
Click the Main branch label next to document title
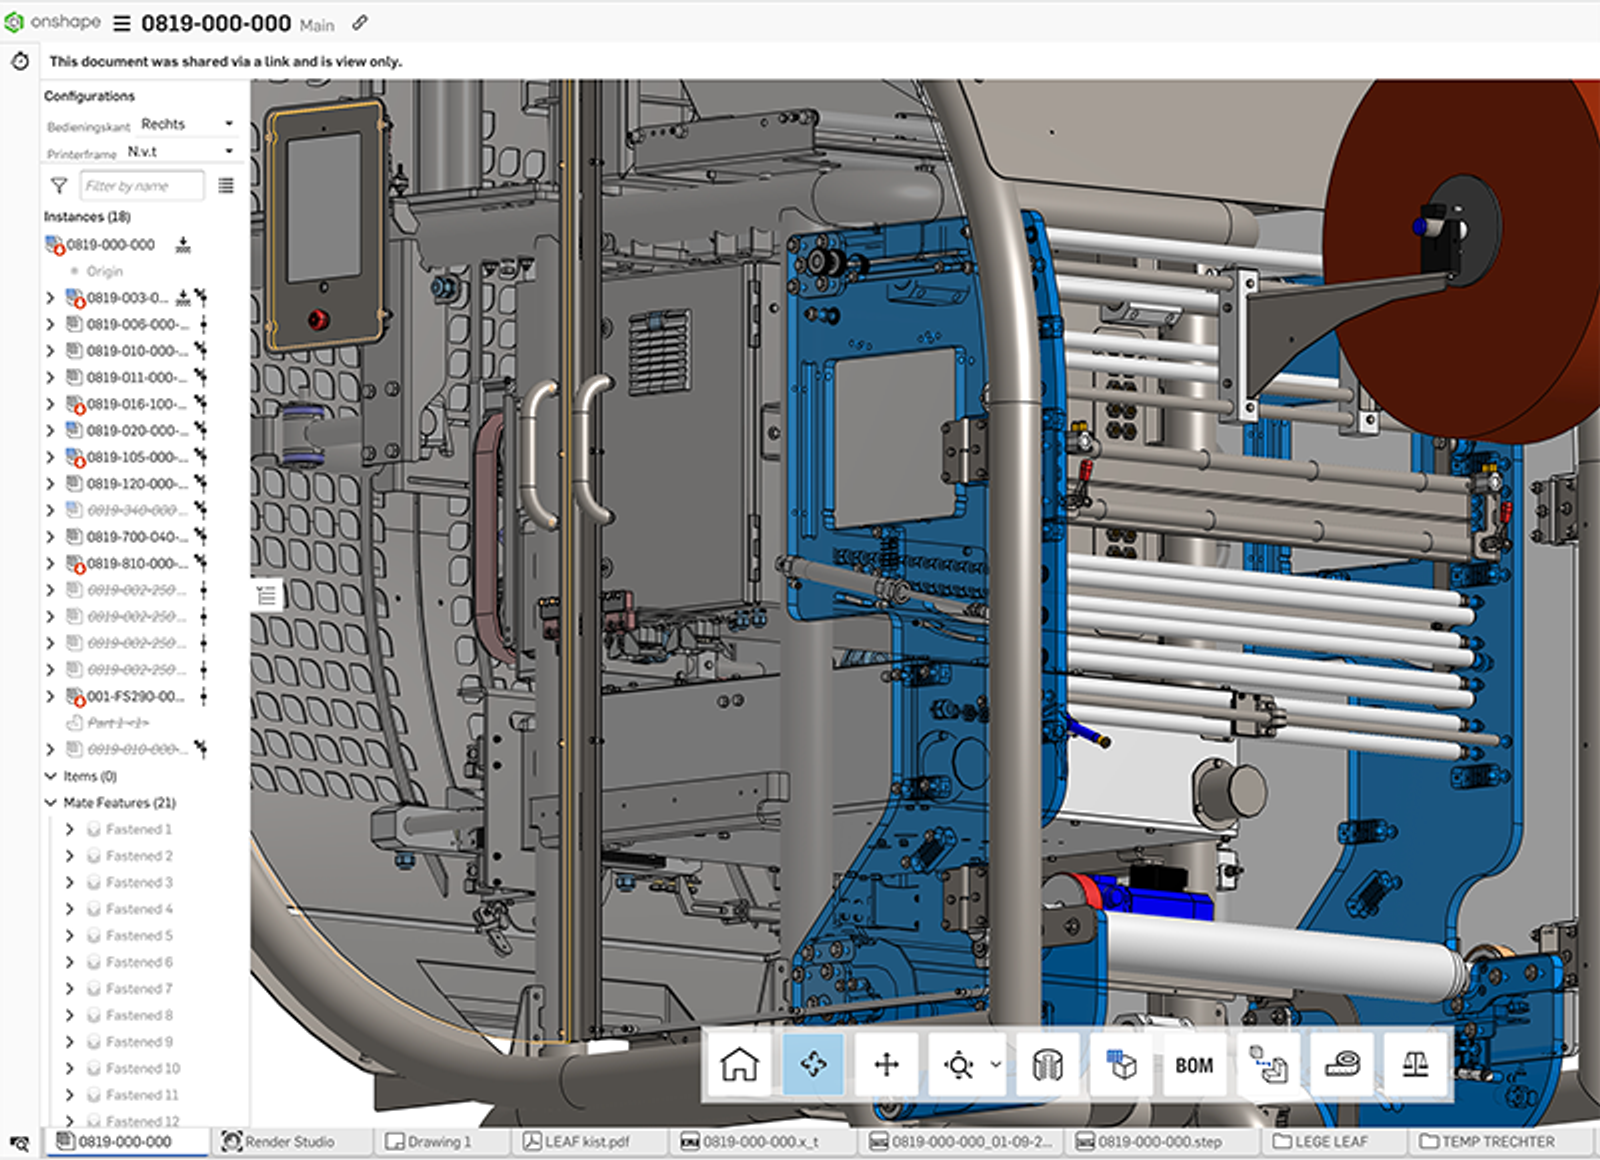click(x=318, y=24)
